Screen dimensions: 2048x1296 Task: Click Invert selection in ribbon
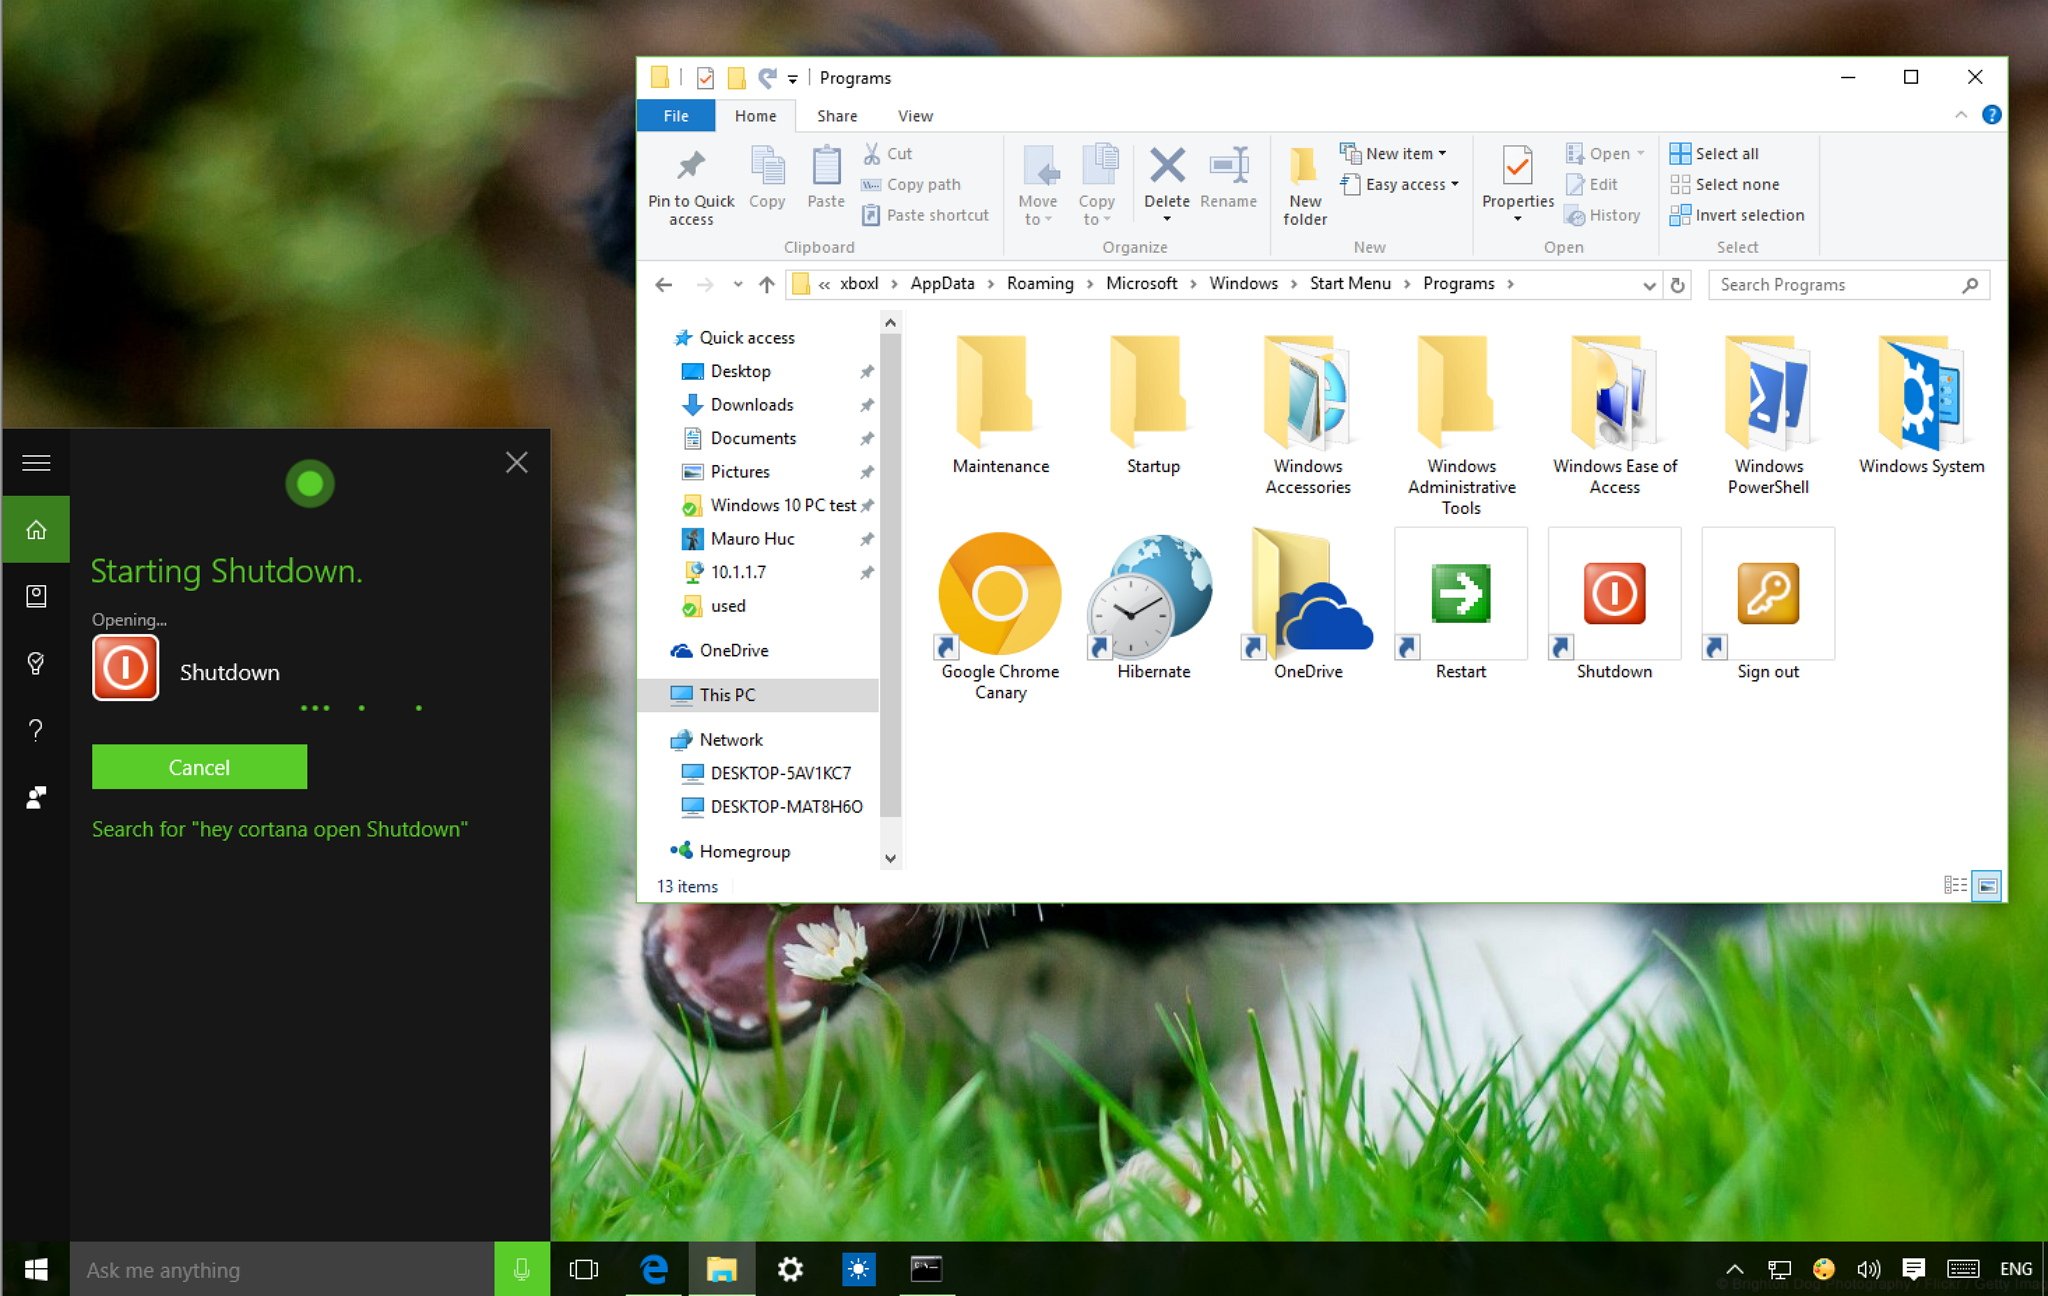tap(1737, 215)
